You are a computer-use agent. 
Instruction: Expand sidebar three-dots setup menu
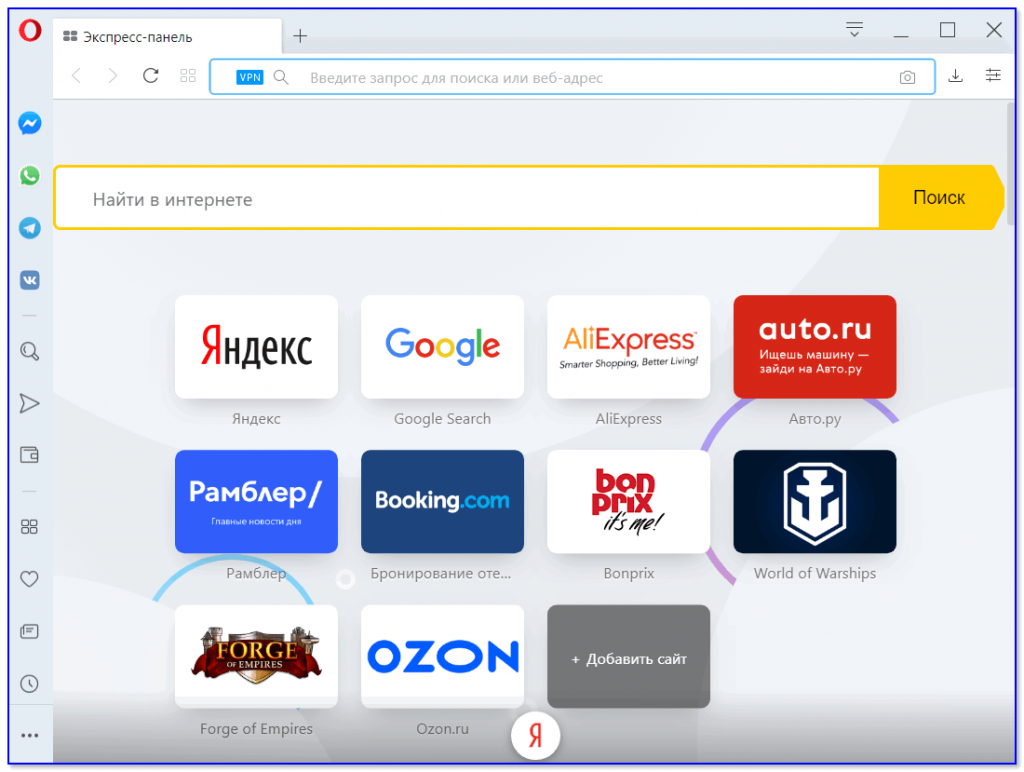click(x=30, y=736)
